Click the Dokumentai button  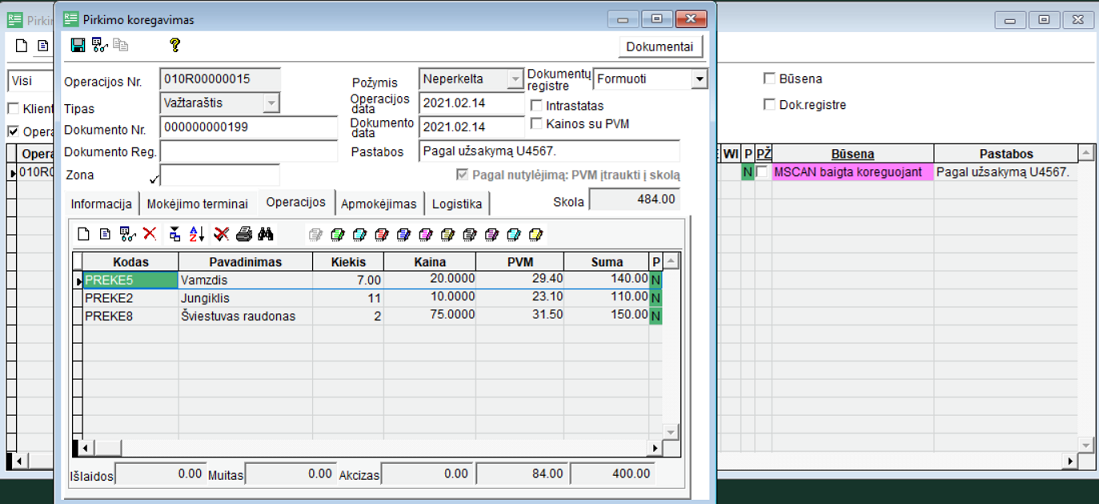[660, 47]
